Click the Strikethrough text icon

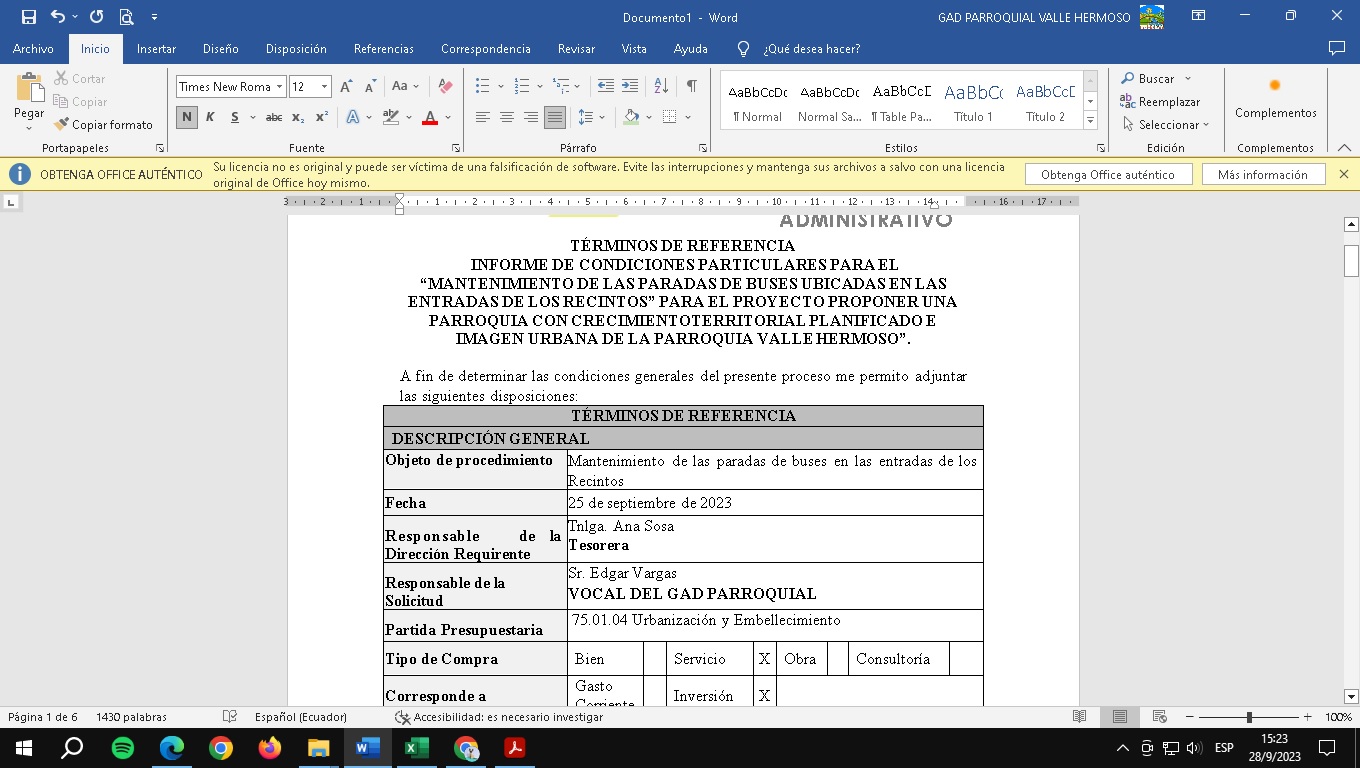point(273,117)
